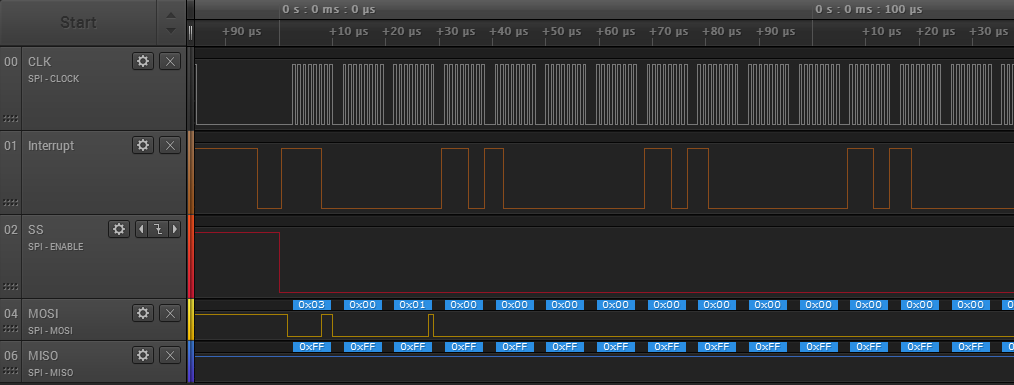Image resolution: width=1014 pixels, height=385 pixels.
Task: Select the 0x03 decoded MOSI byte bubble
Action: pyautogui.click(x=312, y=305)
